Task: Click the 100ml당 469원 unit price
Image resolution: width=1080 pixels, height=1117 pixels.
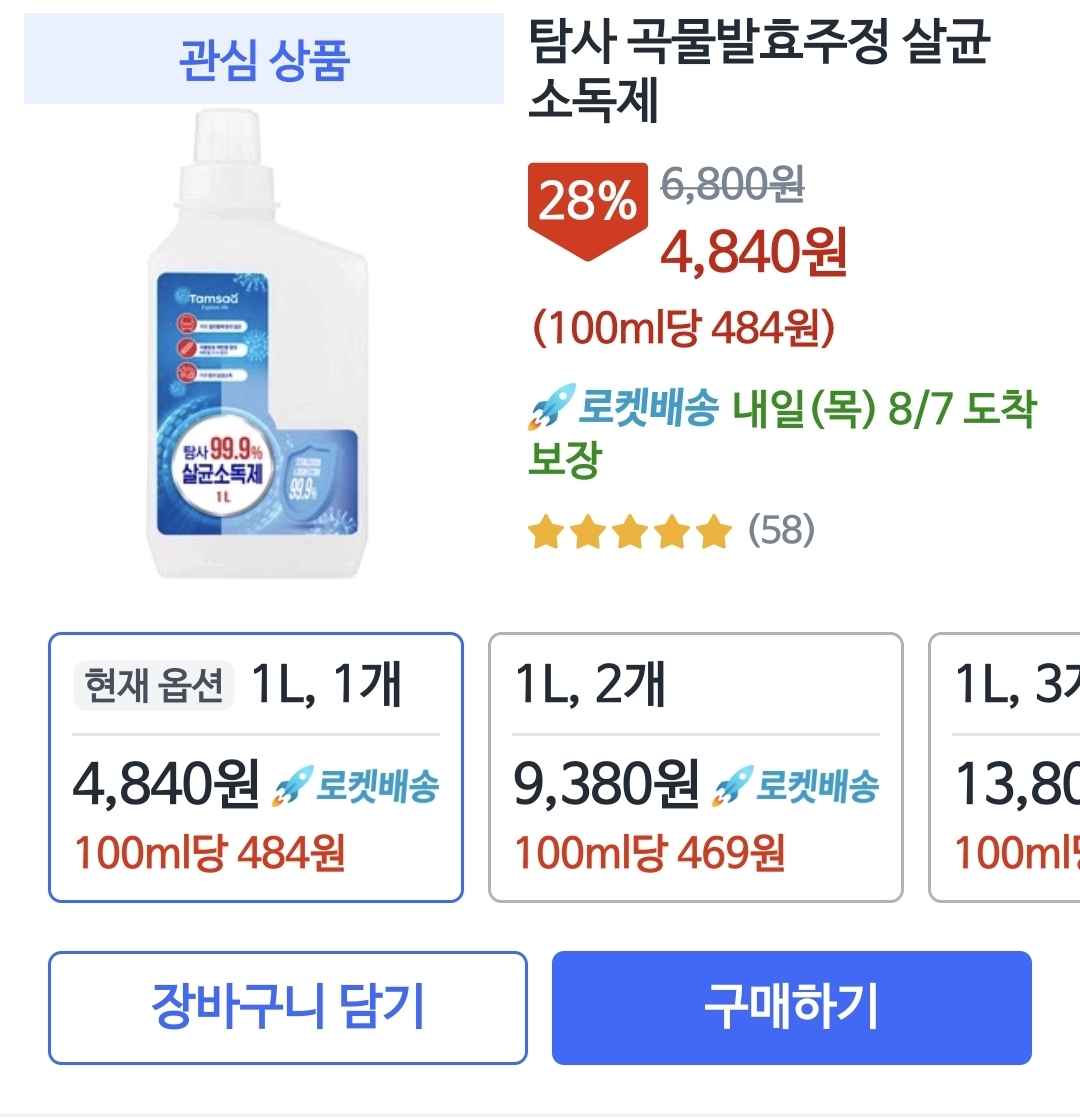Action: [650, 853]
